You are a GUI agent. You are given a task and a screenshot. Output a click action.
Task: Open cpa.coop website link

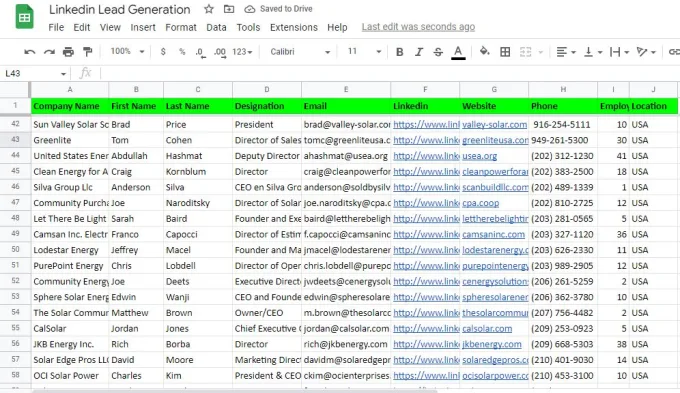coord(481,203)
